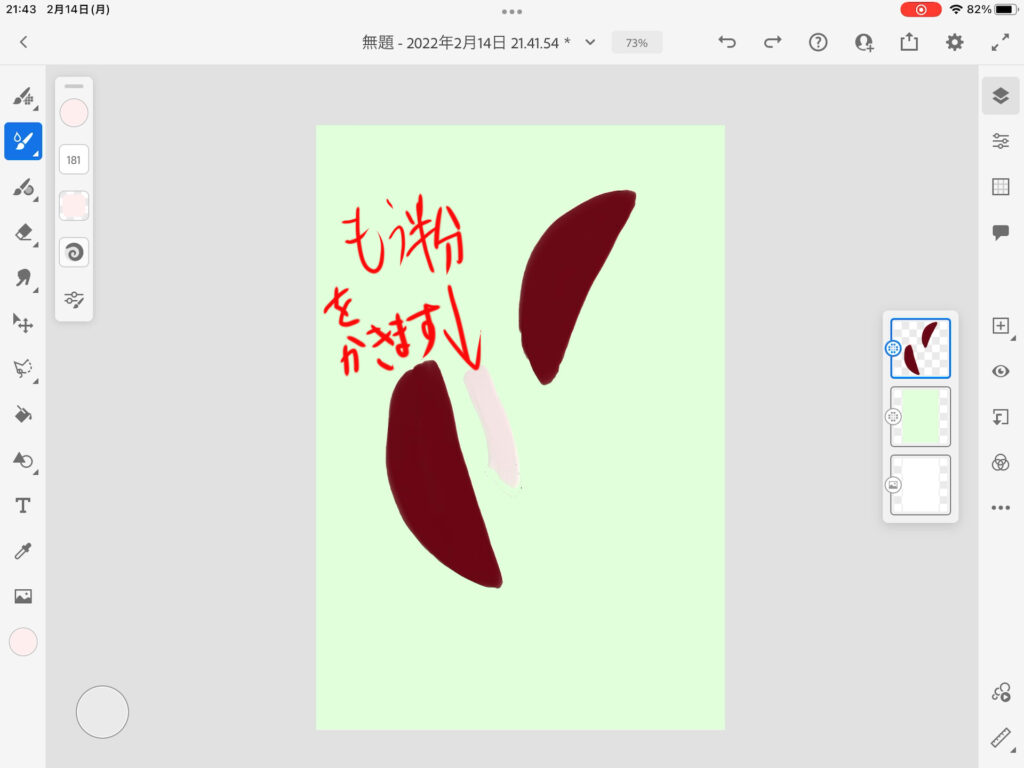This screenshot has width=1024, height=768.
Task: Open the 73% zoom level menu
Action: click(x=636, y=43)
